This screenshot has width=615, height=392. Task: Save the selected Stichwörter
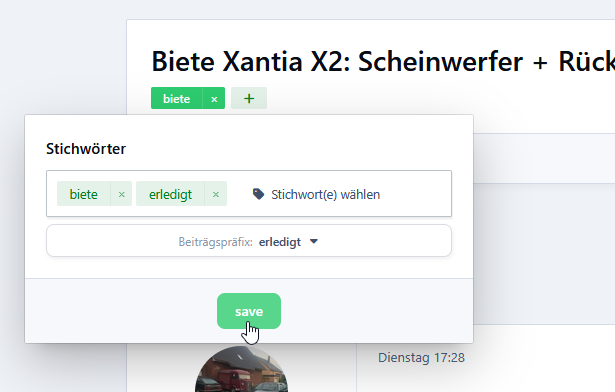point(249,311)
